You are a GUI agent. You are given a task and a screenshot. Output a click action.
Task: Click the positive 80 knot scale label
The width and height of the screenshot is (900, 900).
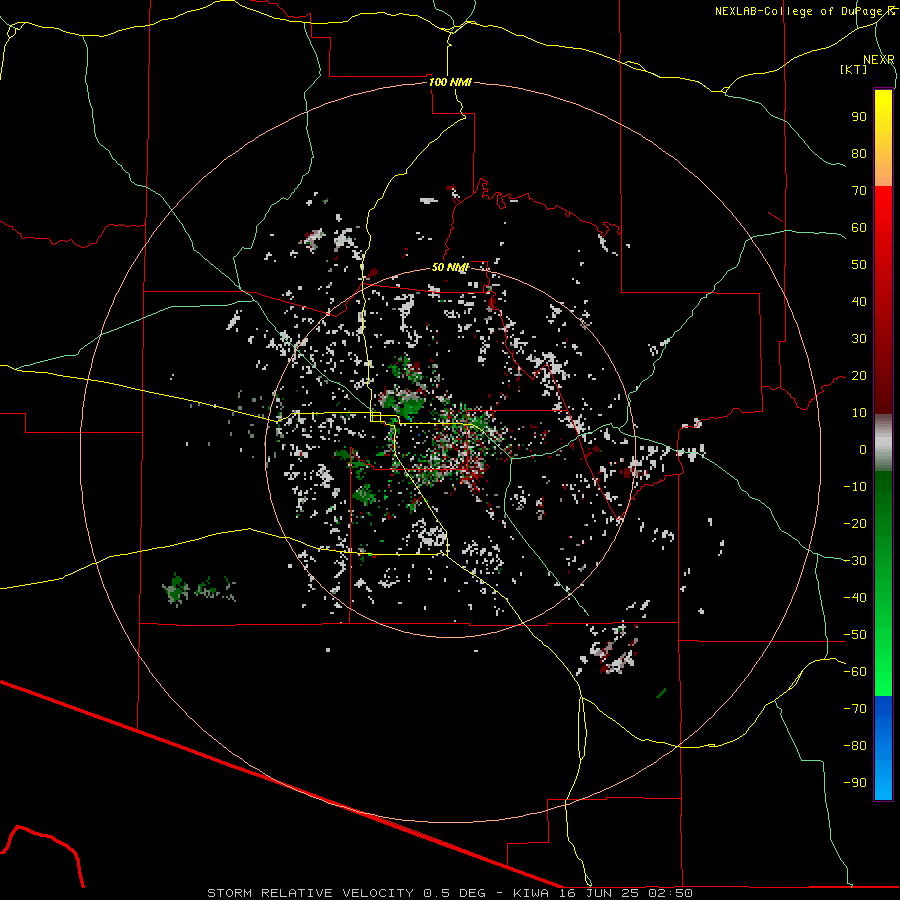tap(859, 153)
